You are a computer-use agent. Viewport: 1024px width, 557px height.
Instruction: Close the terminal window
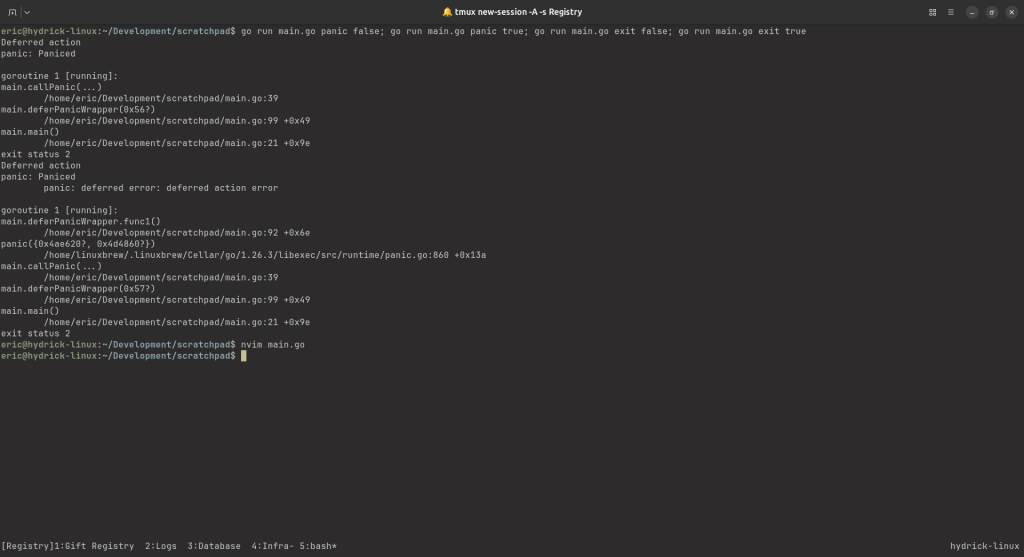coord(1012,12)
